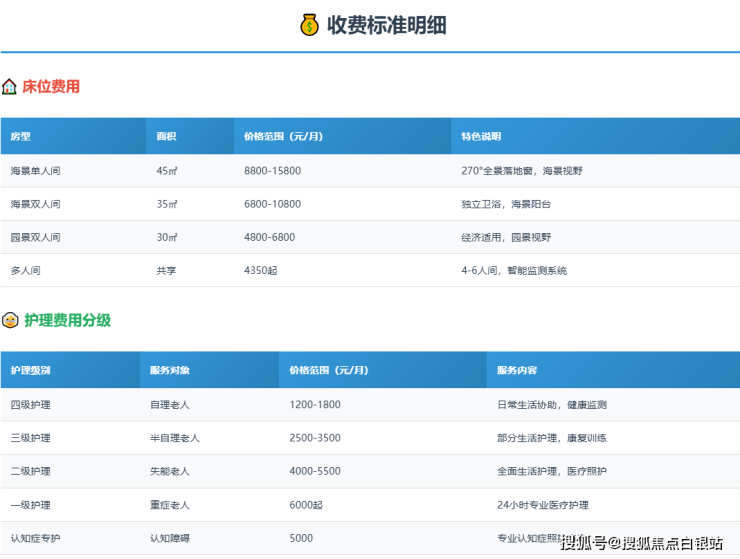Click the 护理费用分级 section heading

click(67, 320)
